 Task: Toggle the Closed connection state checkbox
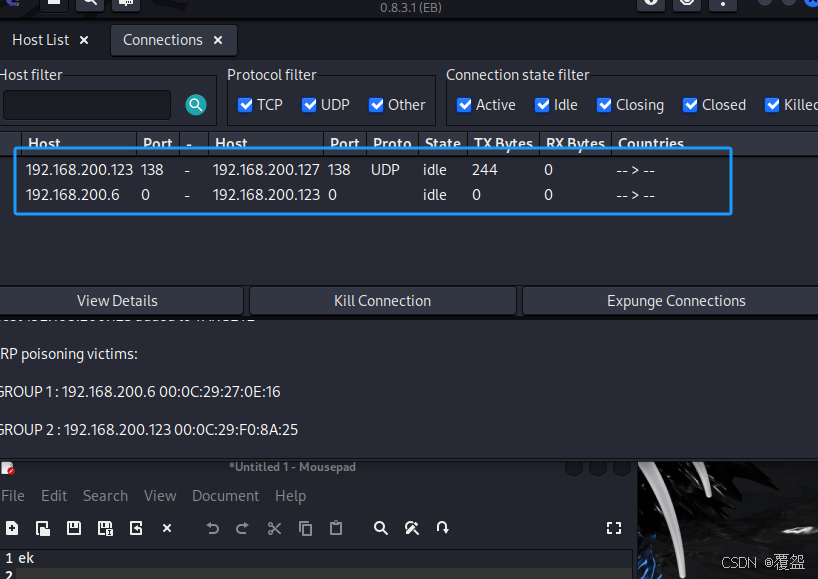[x=690, y=105]
